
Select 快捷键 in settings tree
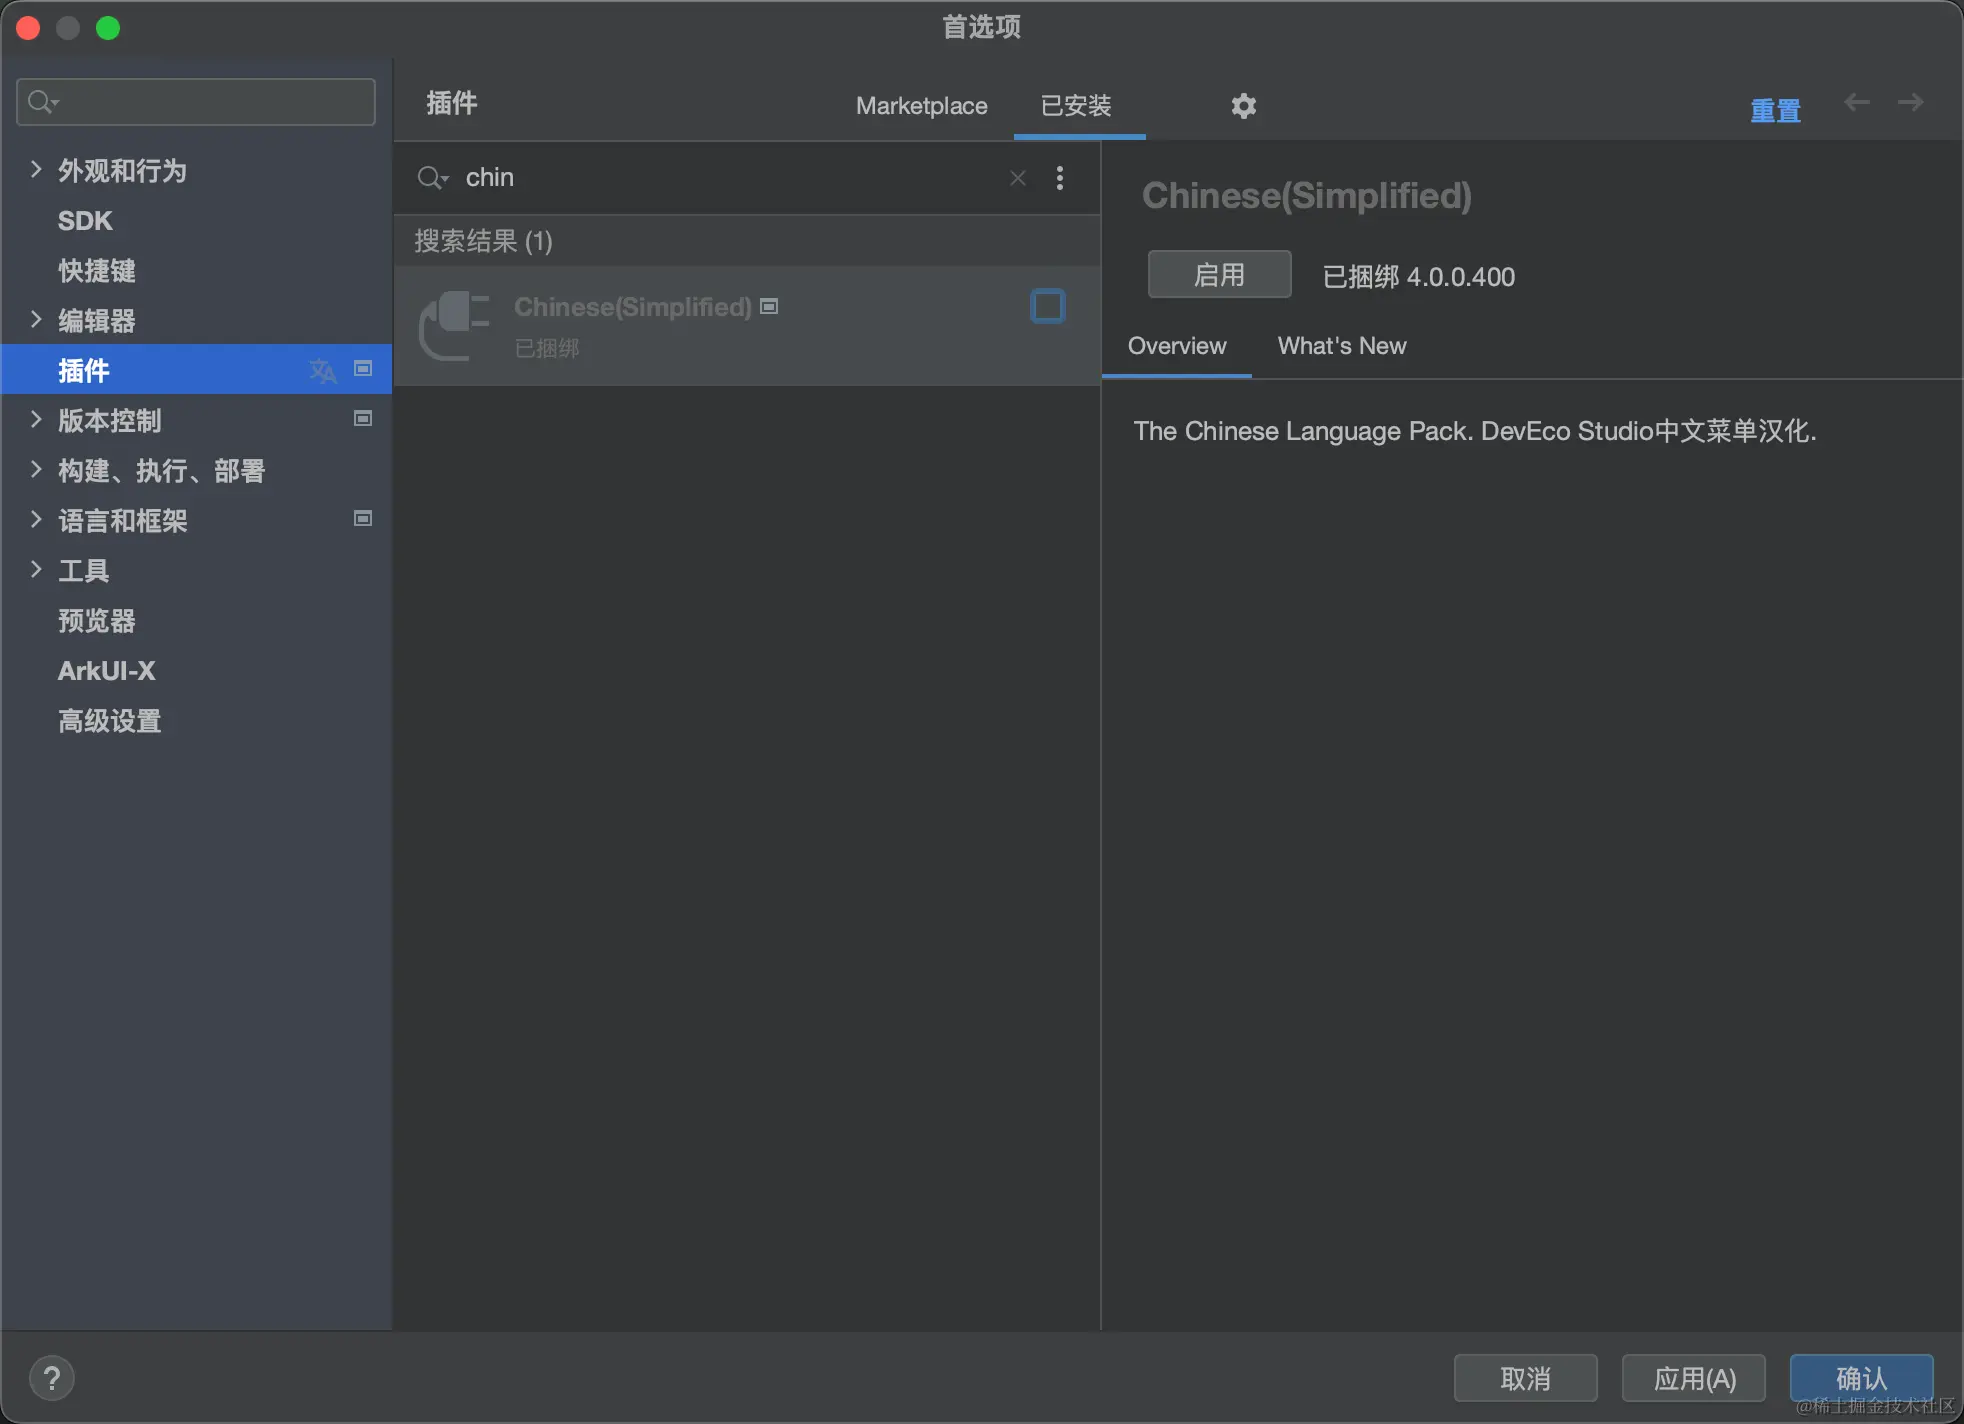[x=196, y=270]
